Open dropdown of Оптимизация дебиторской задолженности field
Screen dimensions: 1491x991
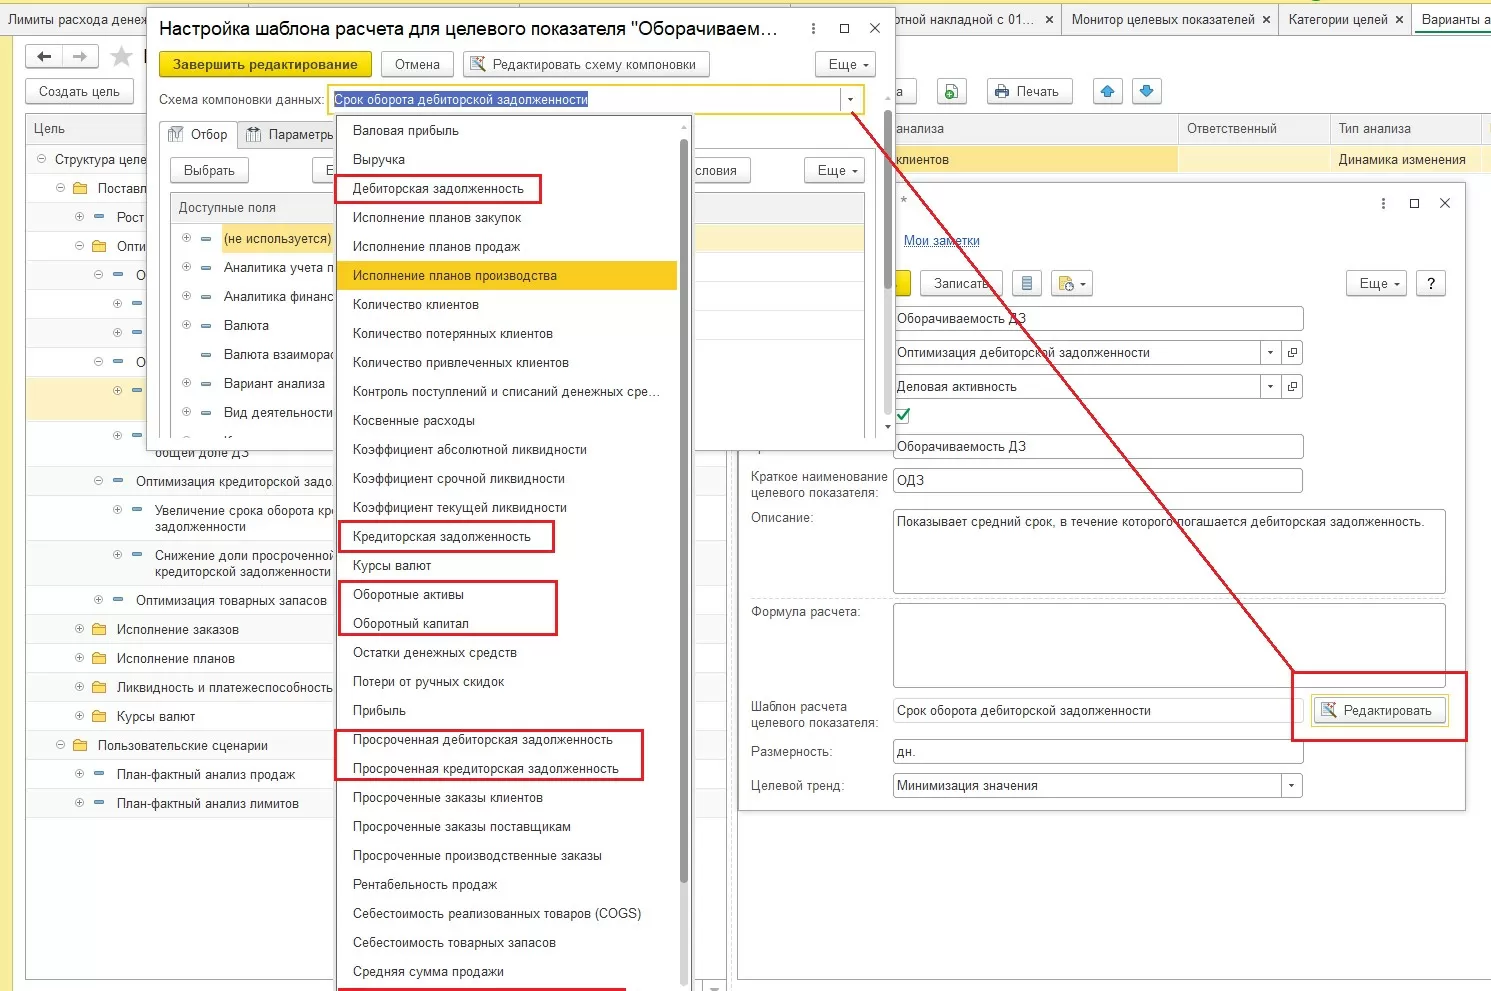click(x=1270, y=353)
